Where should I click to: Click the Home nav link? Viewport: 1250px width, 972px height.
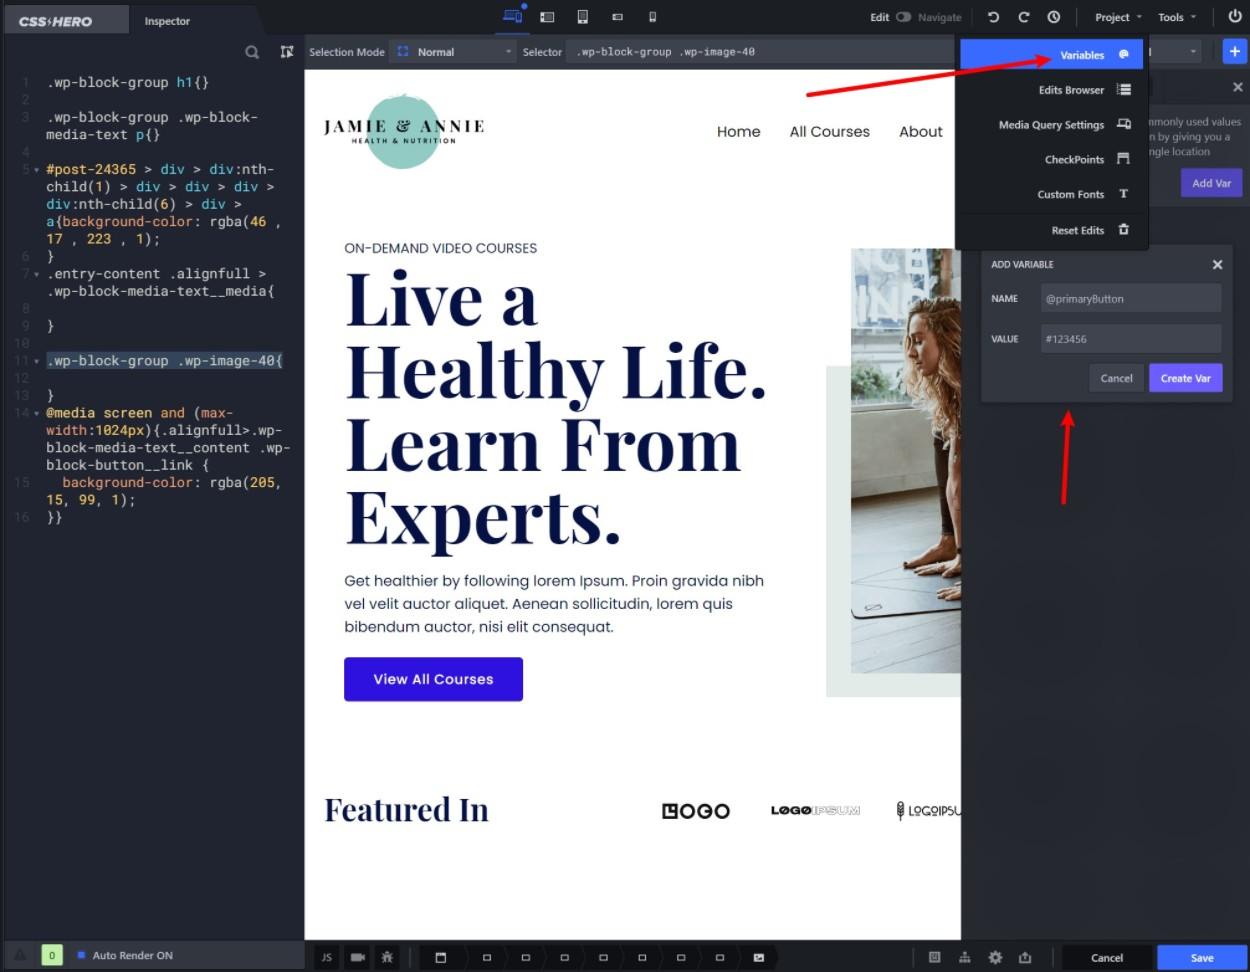(x=739, y=132)
